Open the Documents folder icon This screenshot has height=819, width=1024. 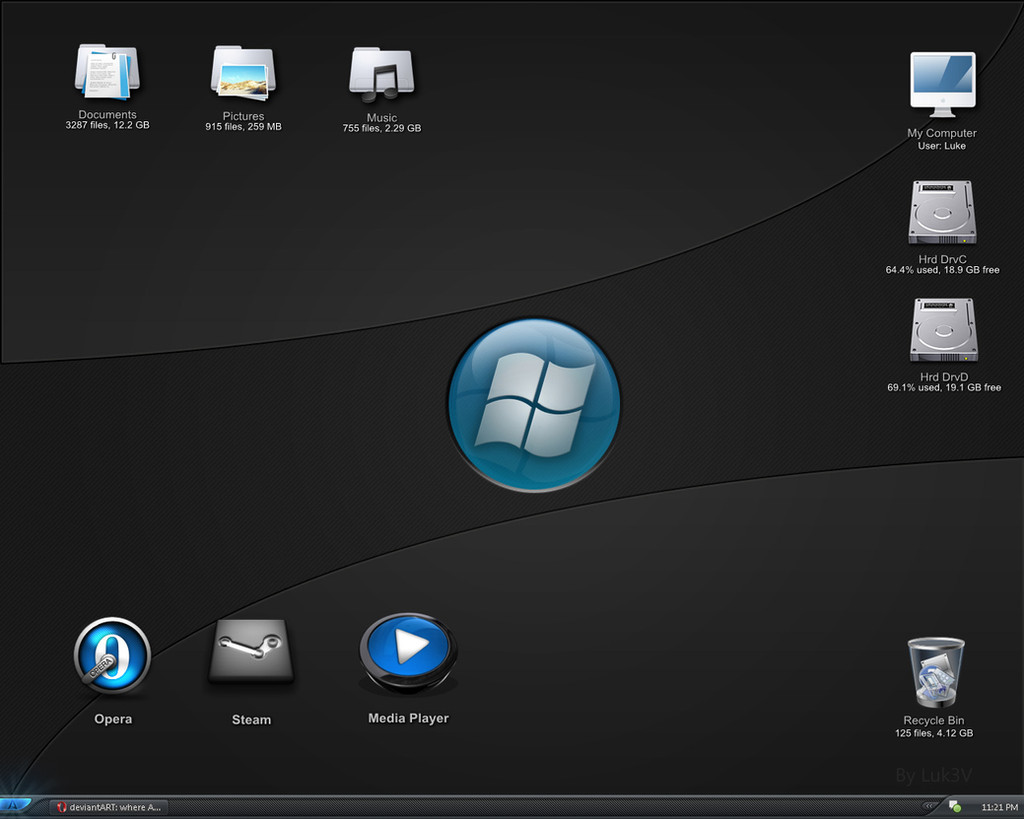[x=107, y=72]
